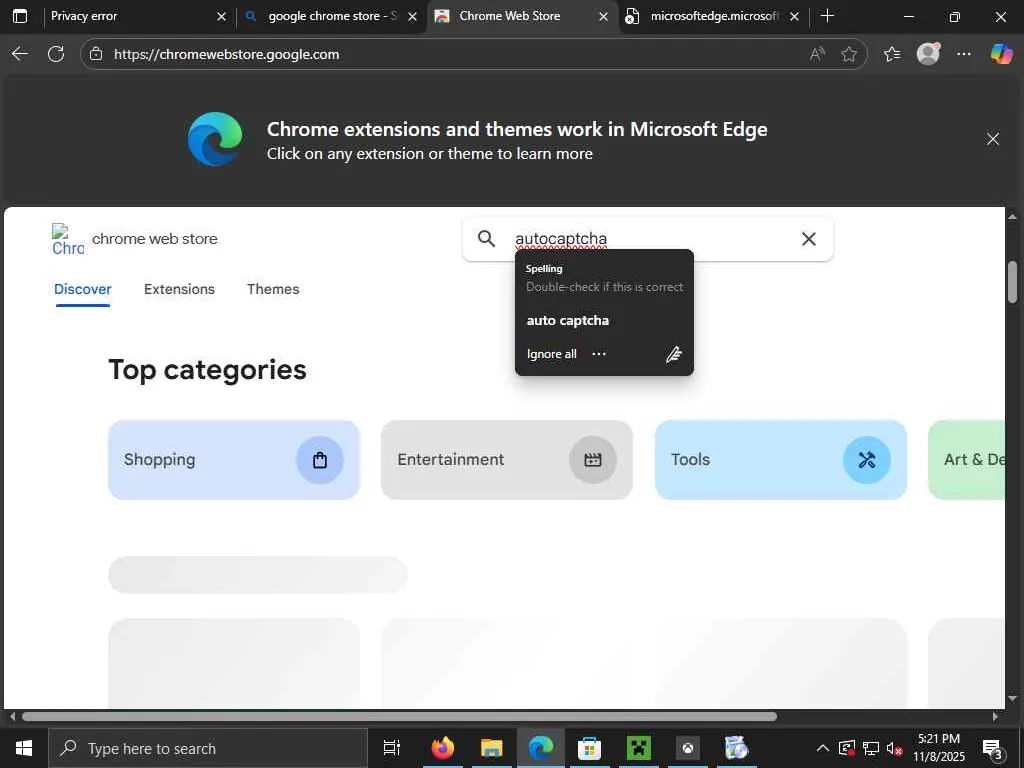
Task: Add this page to favorites
Action: point(849,54)
